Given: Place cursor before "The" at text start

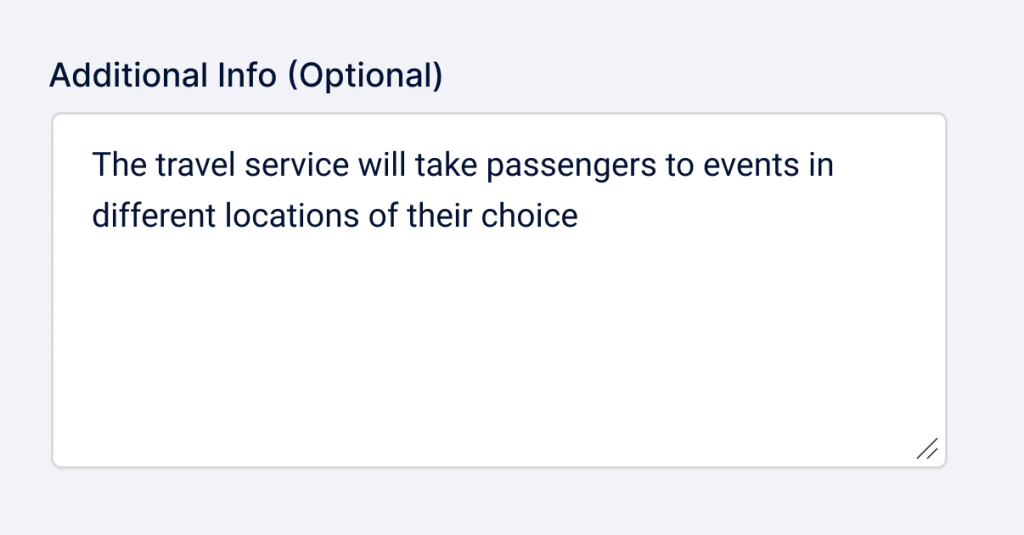Looking at the screenshot, I should pyautogui.click(x=93, y=164).
